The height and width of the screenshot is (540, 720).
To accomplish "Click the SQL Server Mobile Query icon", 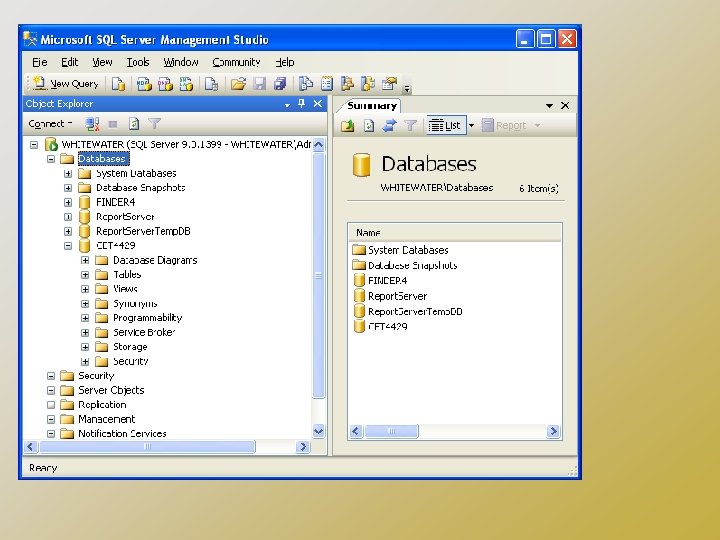I will coord(211,84).
